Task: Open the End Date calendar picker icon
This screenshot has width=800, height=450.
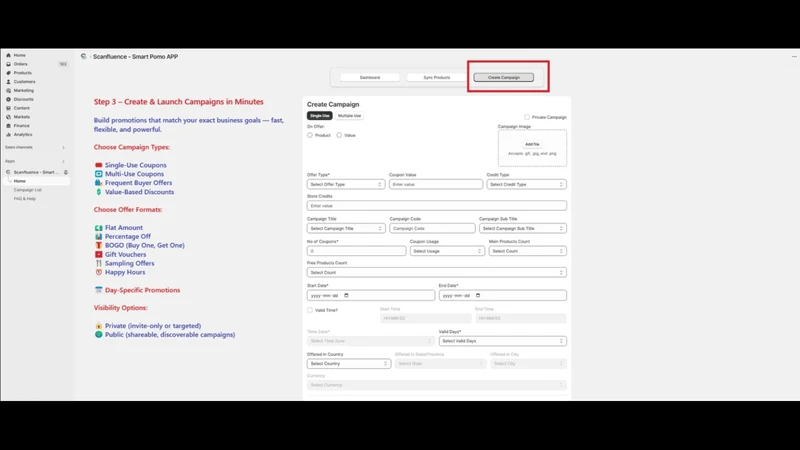Action: point(478,295)
